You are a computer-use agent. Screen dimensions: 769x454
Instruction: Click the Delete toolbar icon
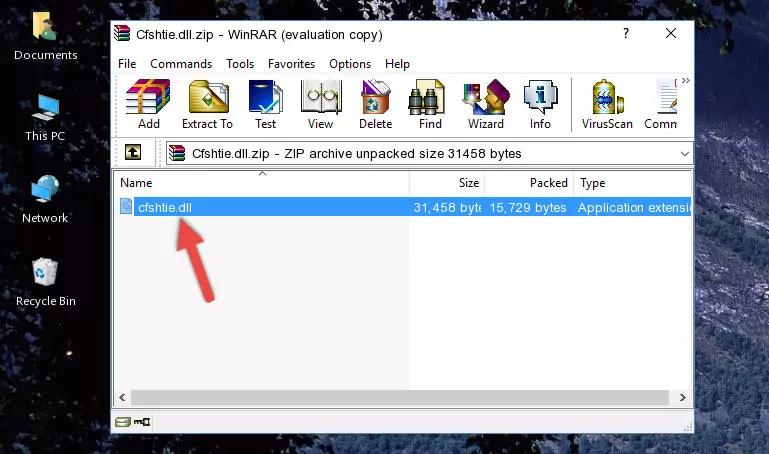tap(376, 104)
